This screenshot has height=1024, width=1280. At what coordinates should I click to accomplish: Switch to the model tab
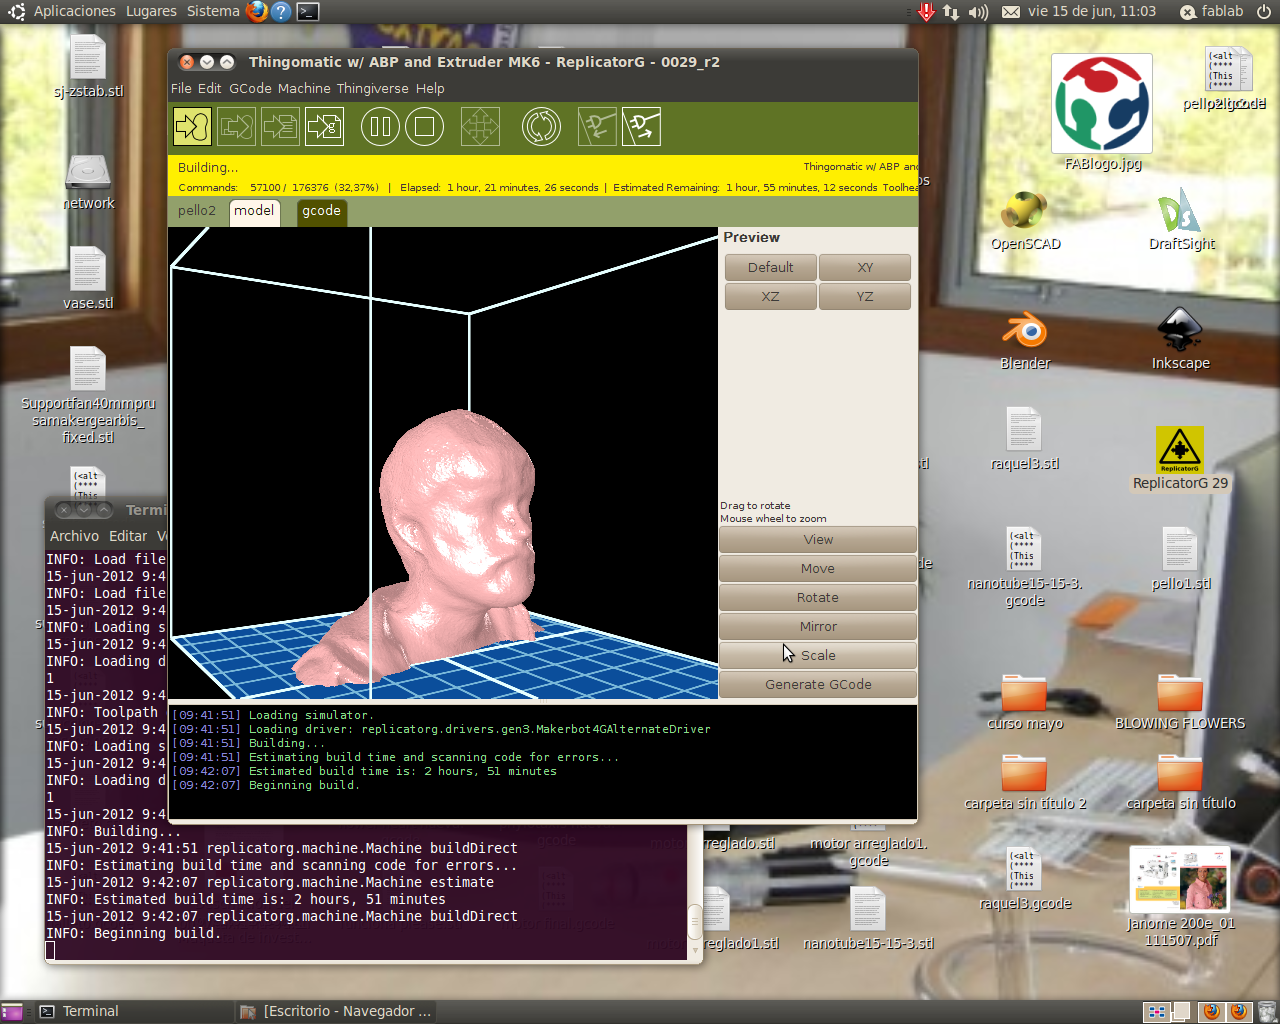point(254,211)
